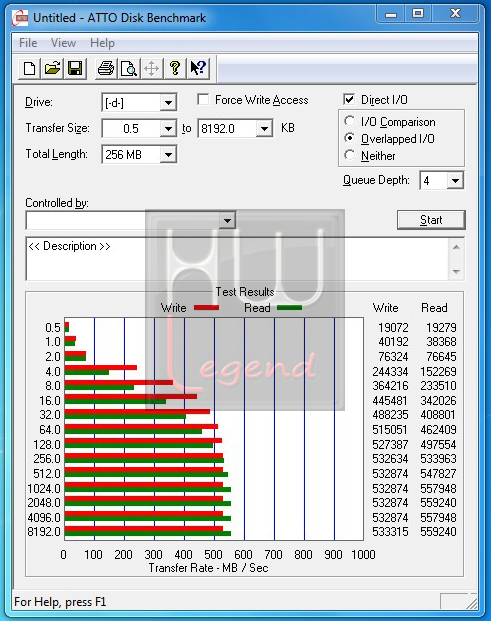Open the File menu
This screenshot has width=491, height=621.
tap(28, 43)
